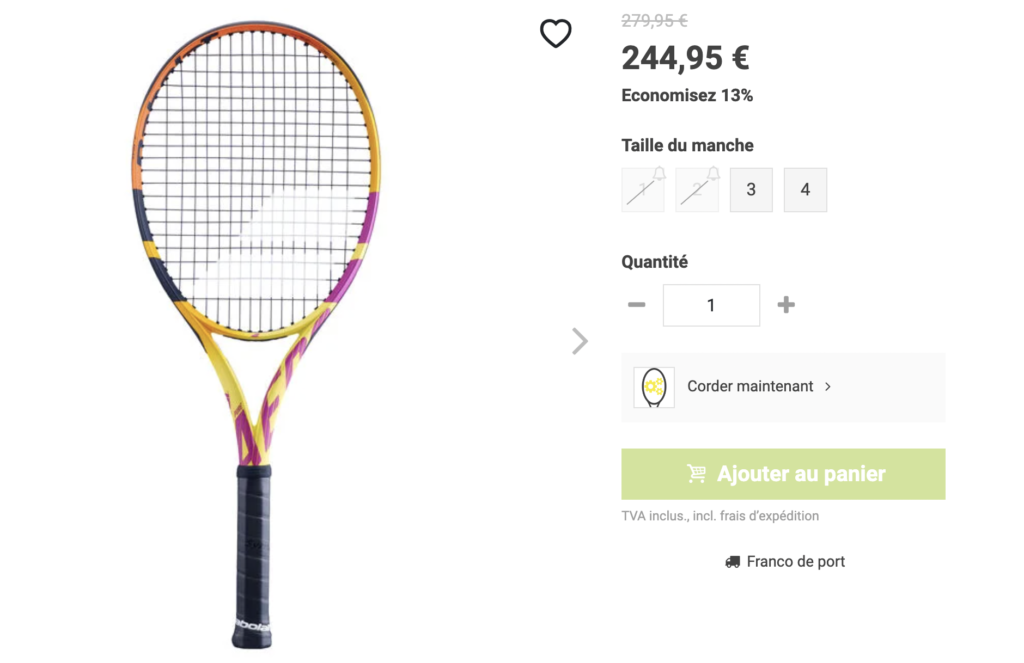
Task: Click the racket stringing icon
Action: [654, 387]
